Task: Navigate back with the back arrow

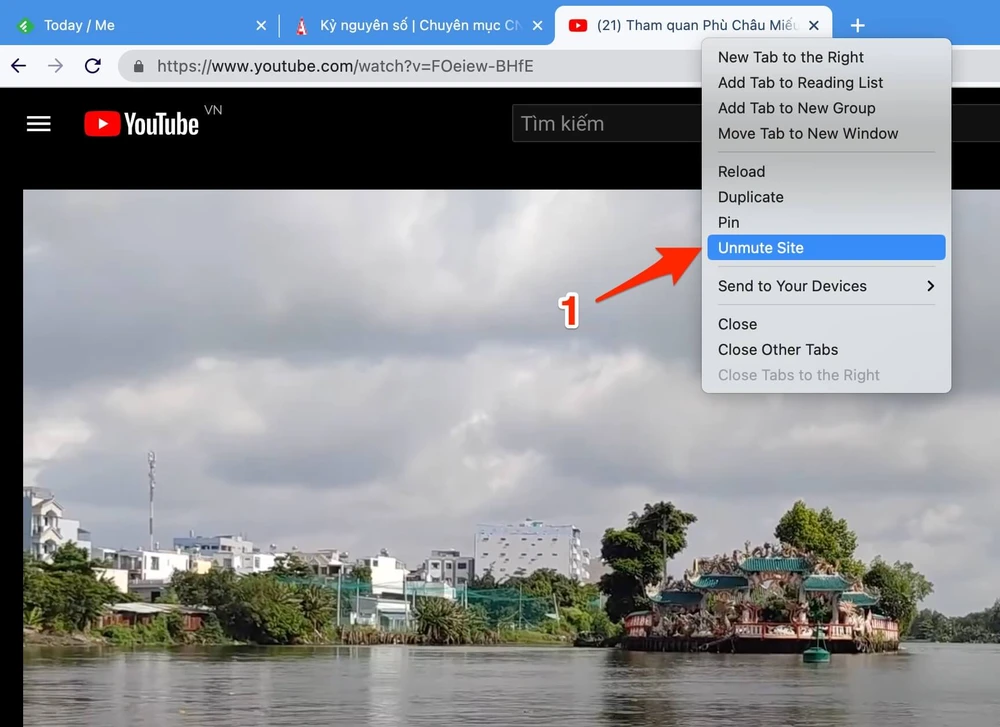Action: 18,66
